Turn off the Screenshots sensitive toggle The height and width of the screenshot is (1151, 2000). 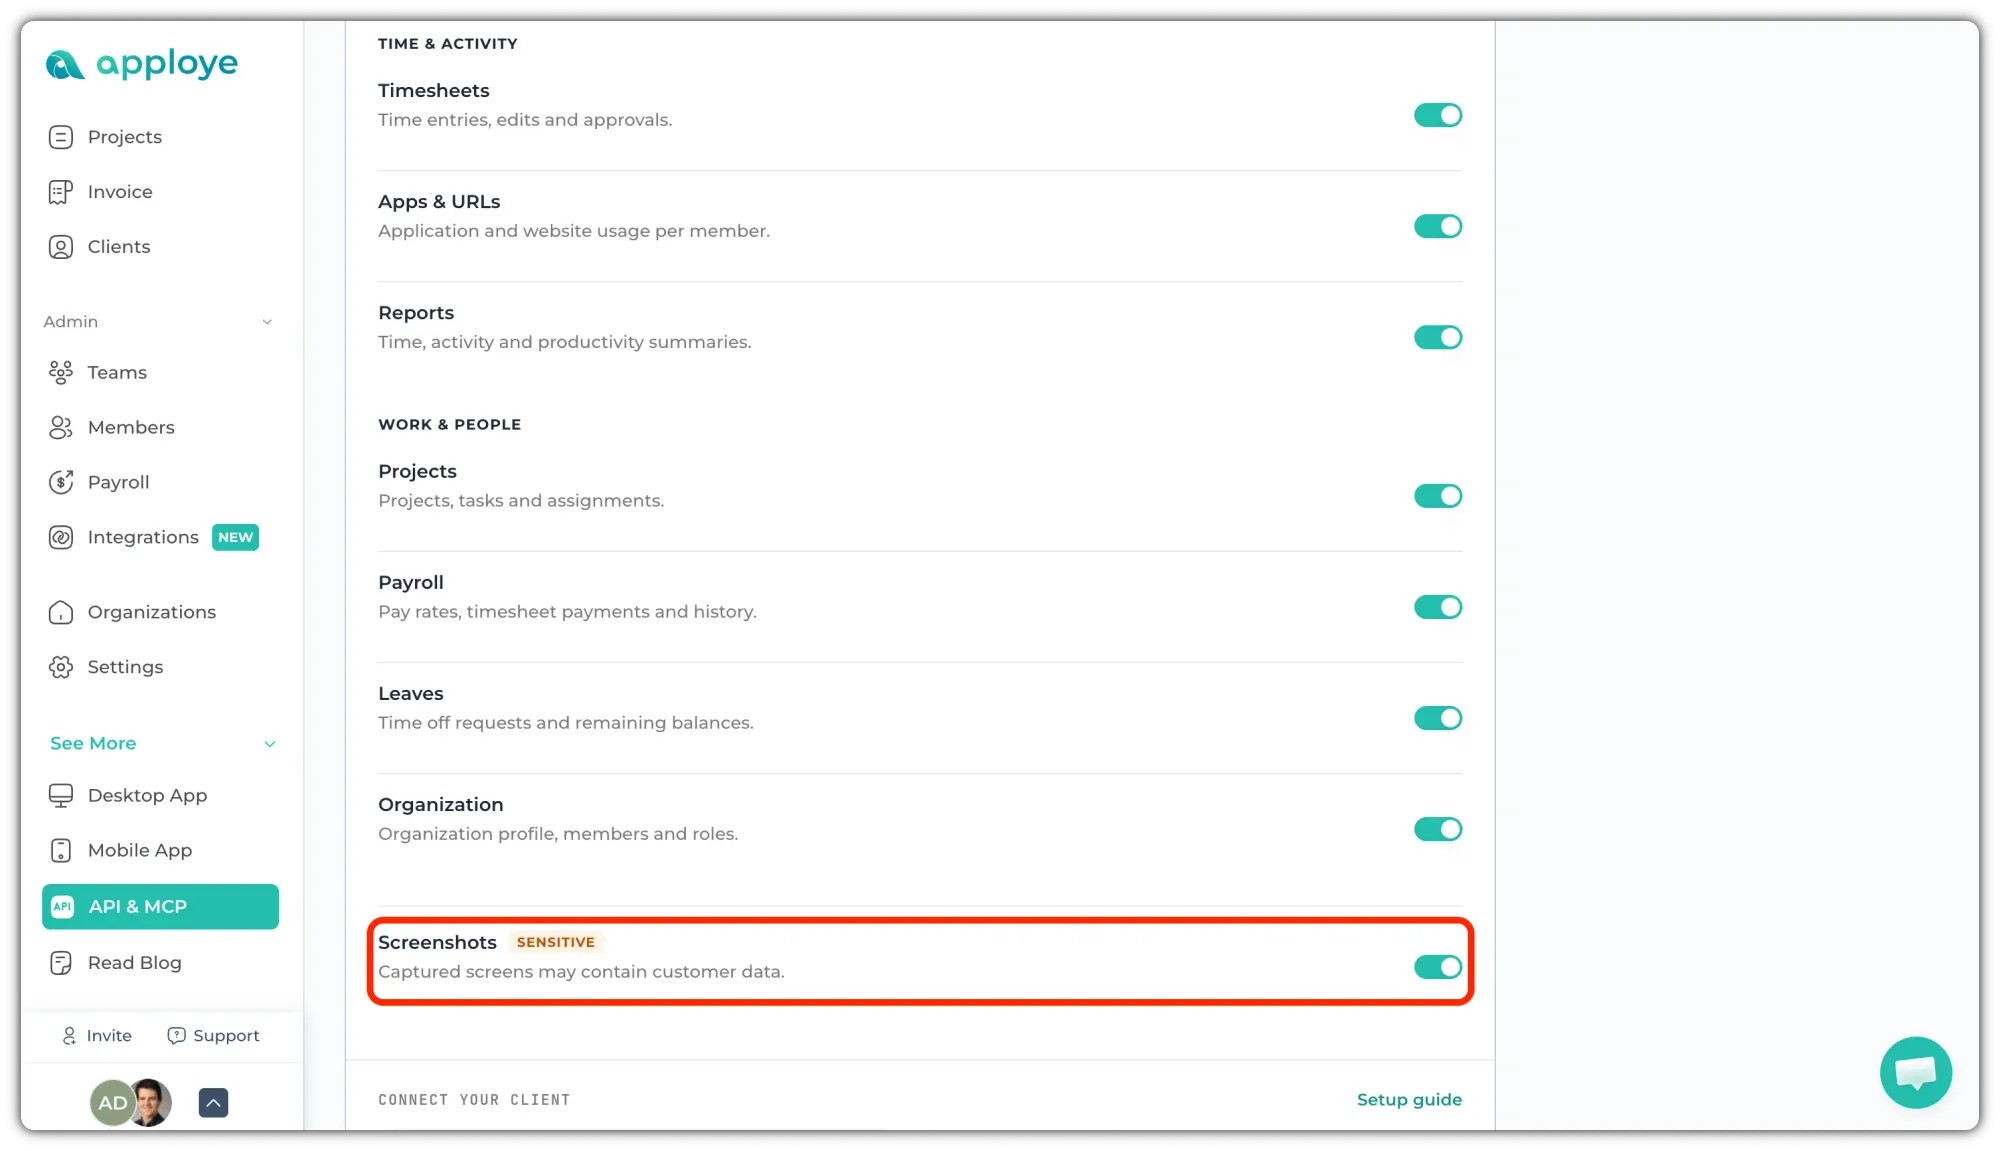[x=1438, y=967]
